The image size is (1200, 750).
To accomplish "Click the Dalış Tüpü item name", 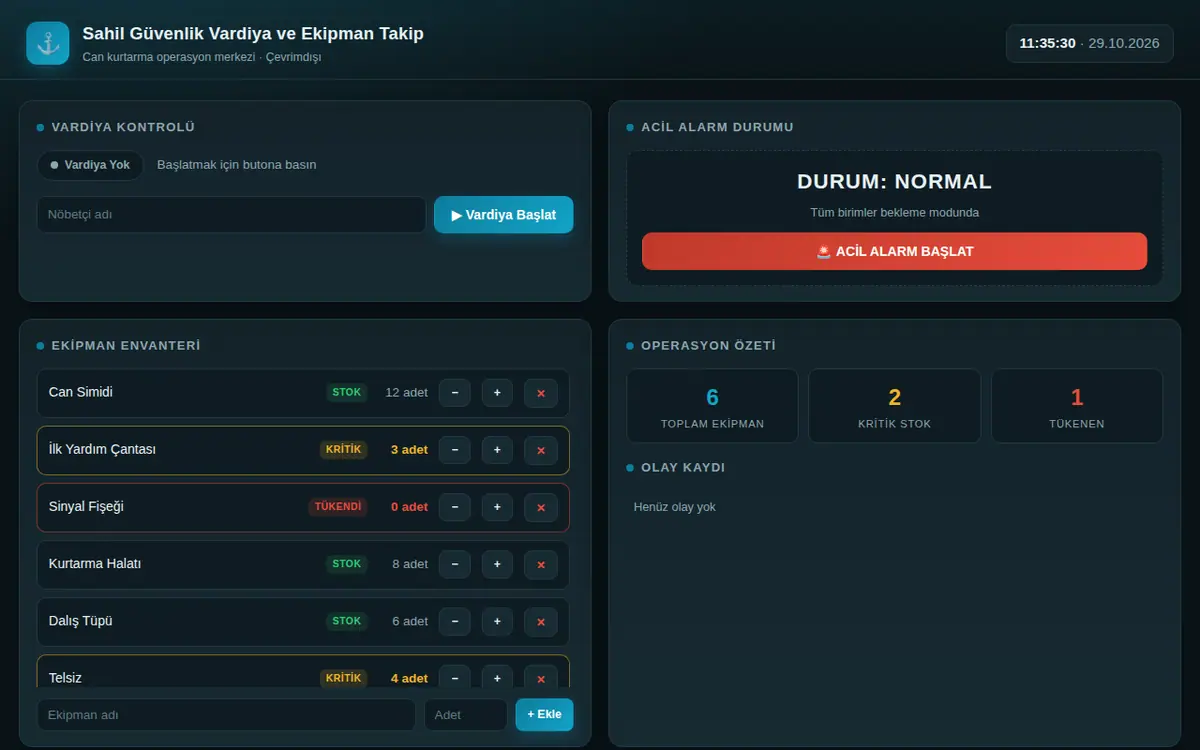I will click(81, 621).
